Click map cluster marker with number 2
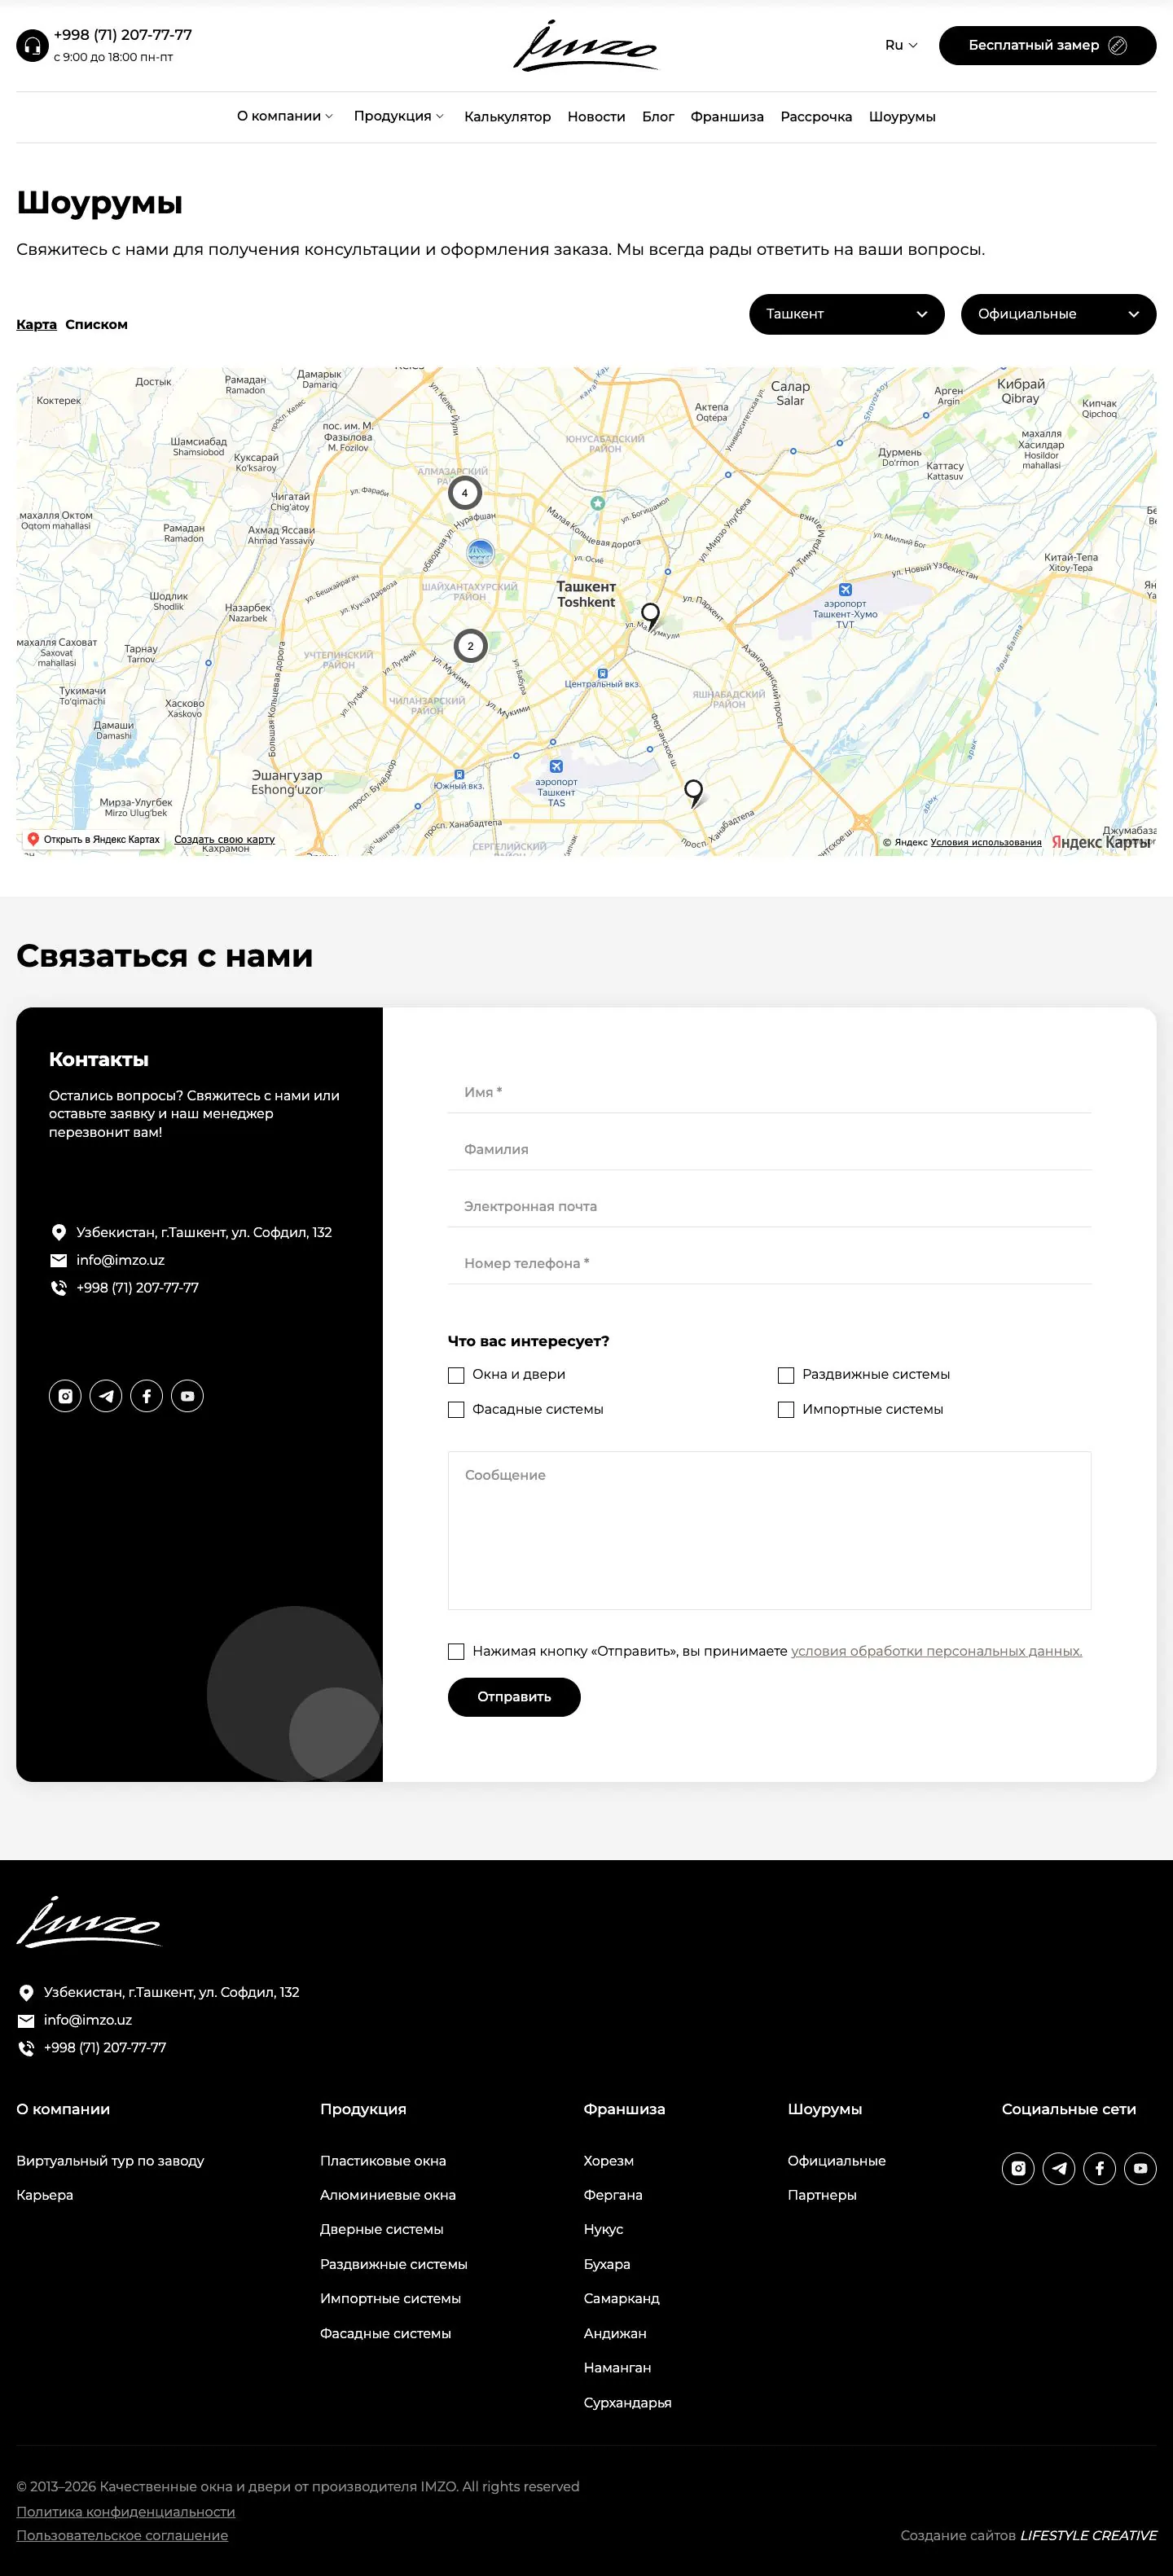The image size is (1173, 2576). [471, 646]
